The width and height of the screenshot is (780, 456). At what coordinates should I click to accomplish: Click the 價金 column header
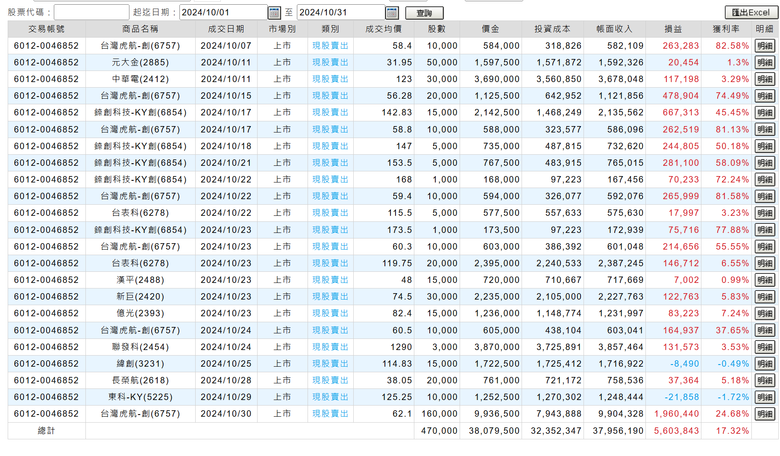(490, 29)
